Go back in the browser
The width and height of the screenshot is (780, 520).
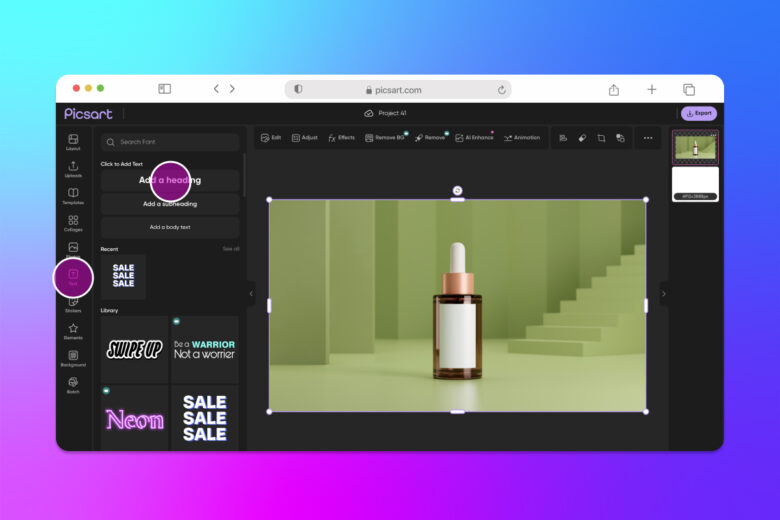point(216,89)
